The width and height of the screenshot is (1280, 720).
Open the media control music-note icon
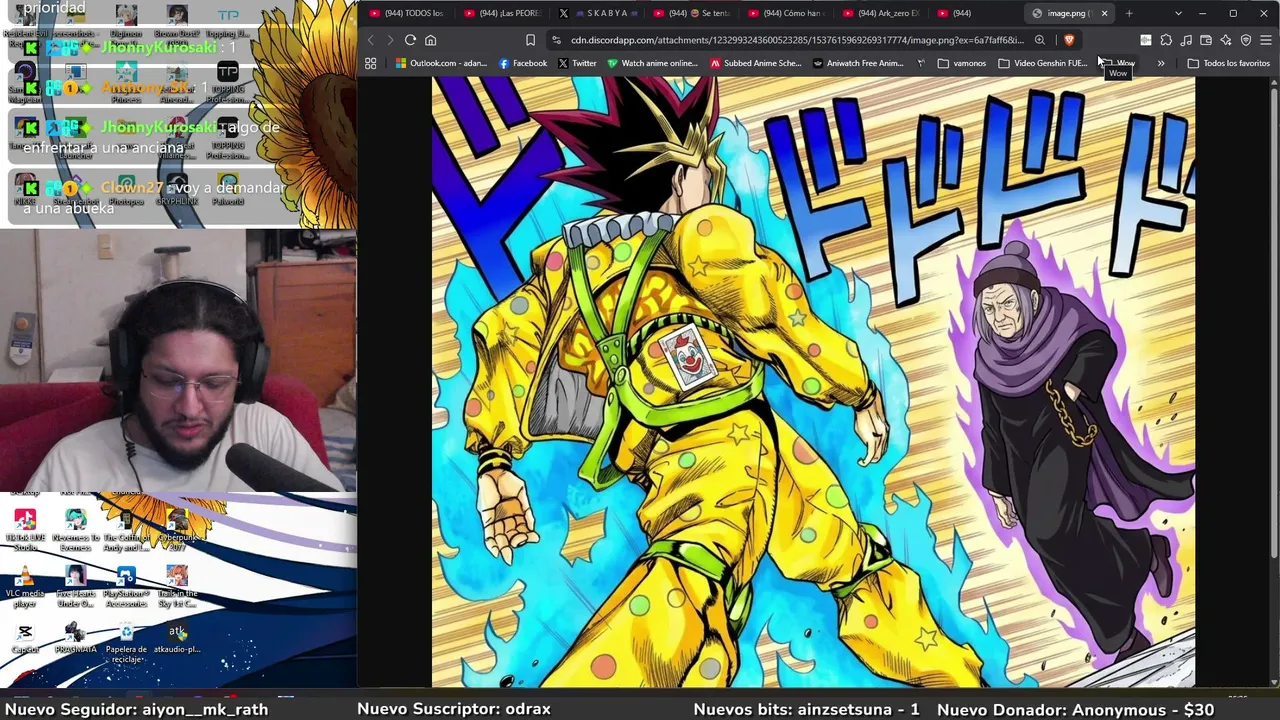[x=1186, y=40]
